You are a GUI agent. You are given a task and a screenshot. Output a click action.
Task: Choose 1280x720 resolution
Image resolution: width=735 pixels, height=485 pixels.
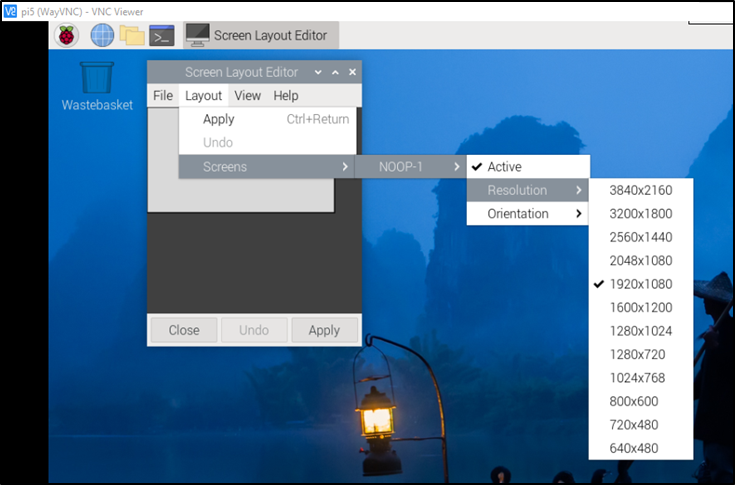click(x=641, y=354)
